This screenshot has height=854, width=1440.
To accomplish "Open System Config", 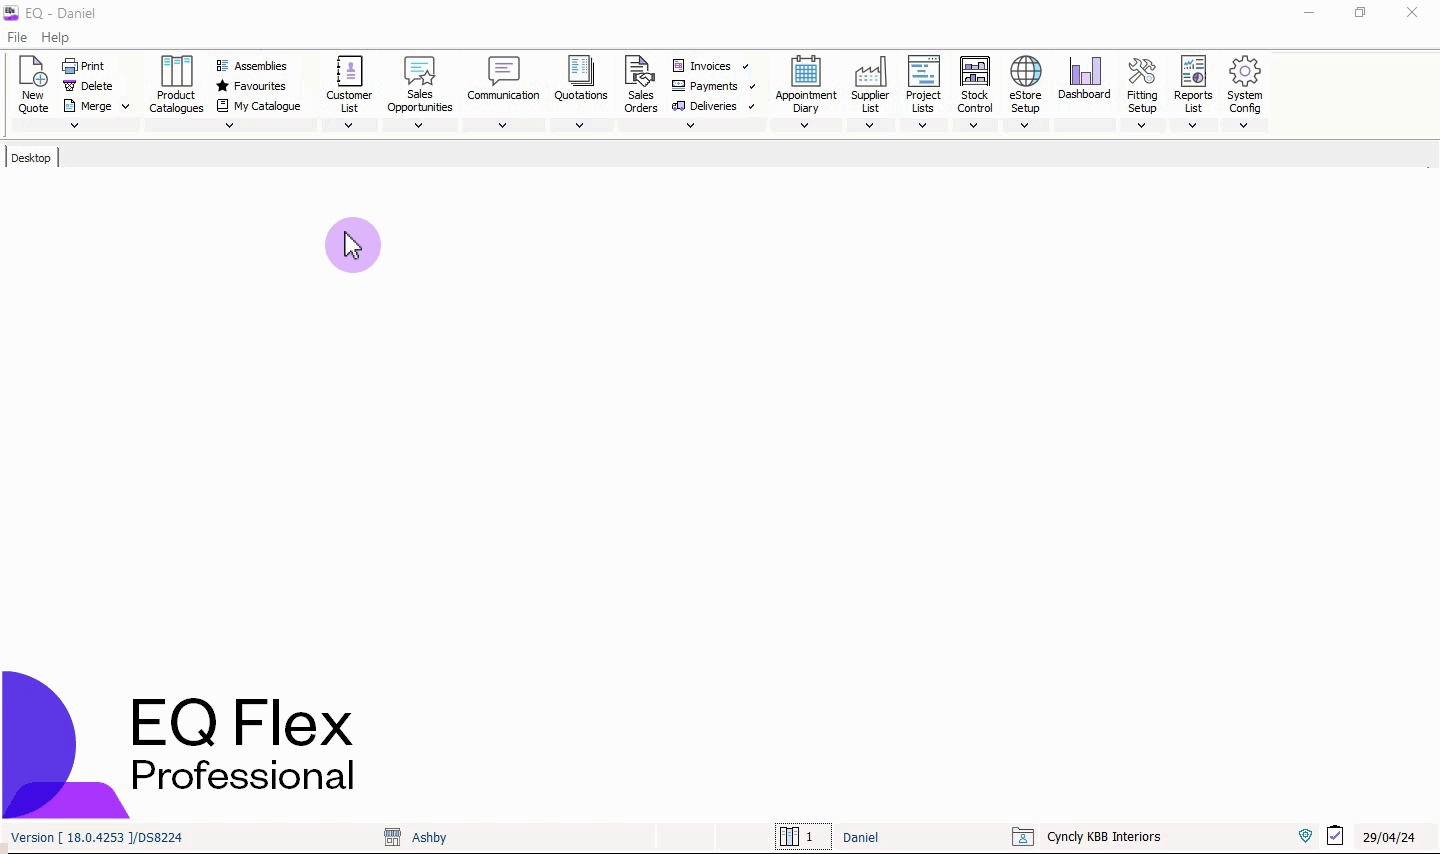I will point(1245,85).
